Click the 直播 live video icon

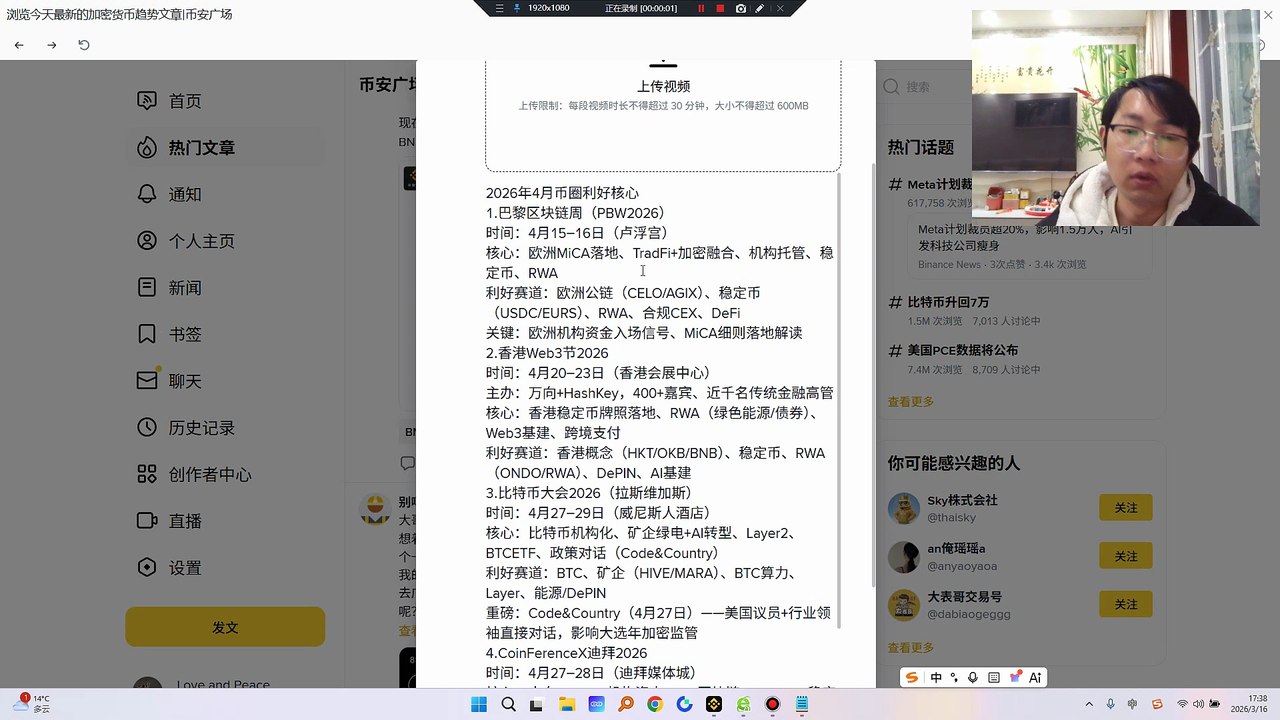click(147, 521)
